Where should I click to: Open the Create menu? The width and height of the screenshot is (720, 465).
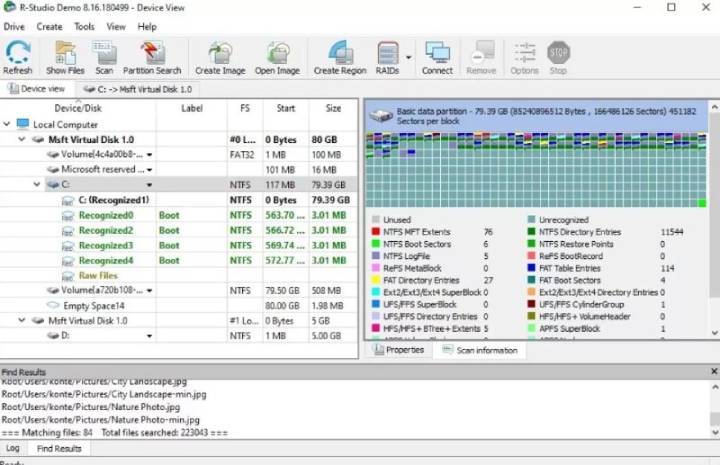click(49, 27)
